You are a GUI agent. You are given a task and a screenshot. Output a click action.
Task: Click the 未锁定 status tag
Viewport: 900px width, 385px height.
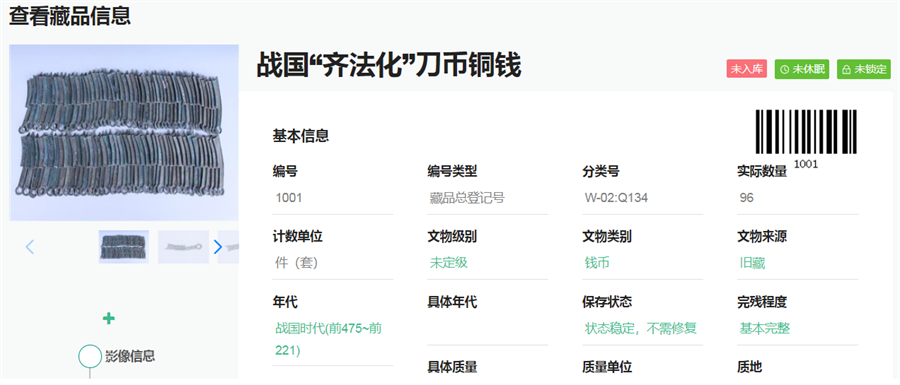pyautogui.click(x=864, y=69)
